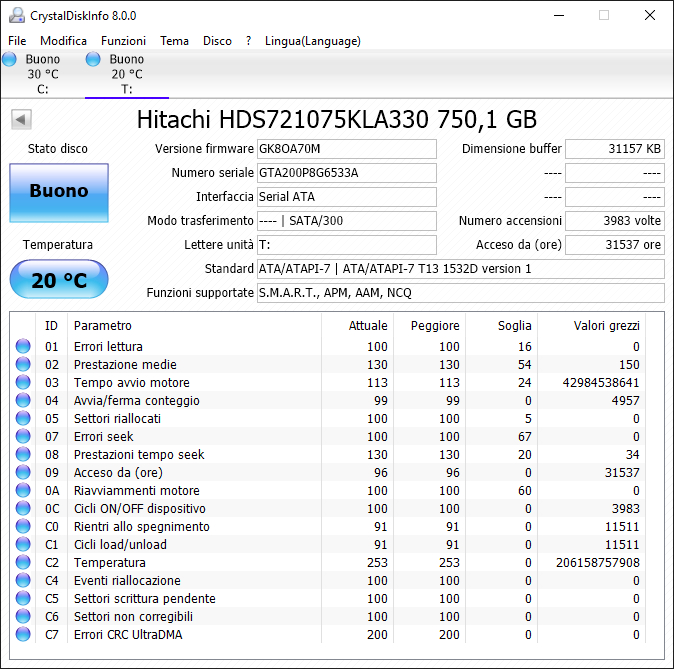Click status orb for Settori riallocati row
Screen dimensions: 674x669
23,418
